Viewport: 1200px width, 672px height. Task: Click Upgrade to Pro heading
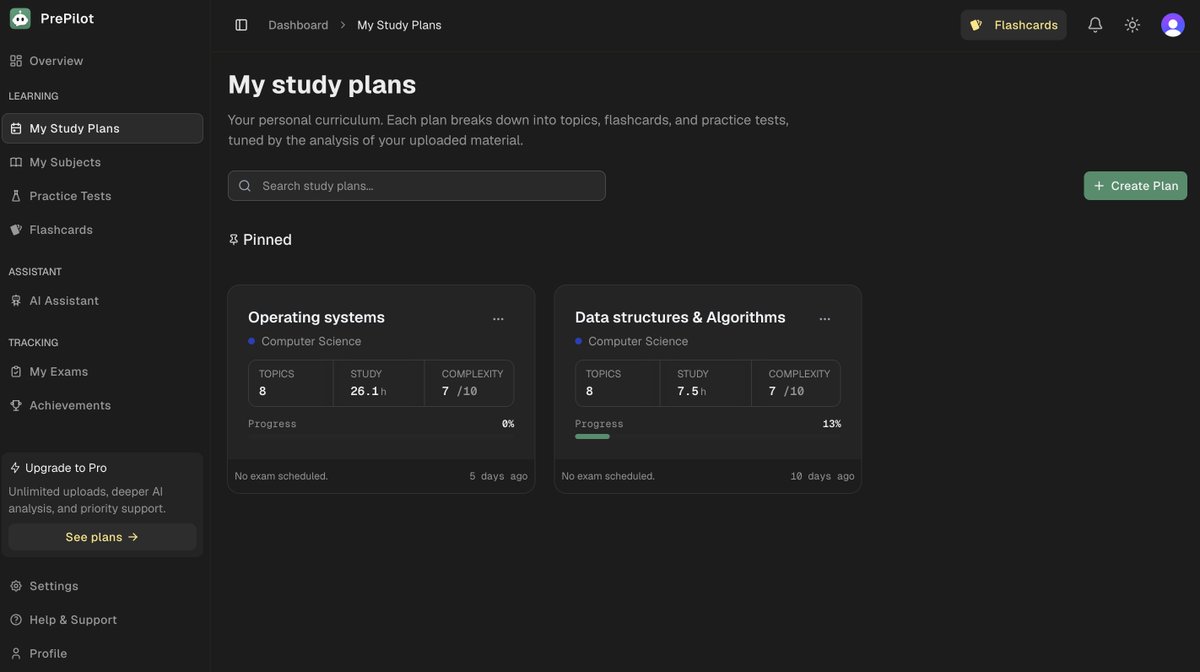pos(66,468)
